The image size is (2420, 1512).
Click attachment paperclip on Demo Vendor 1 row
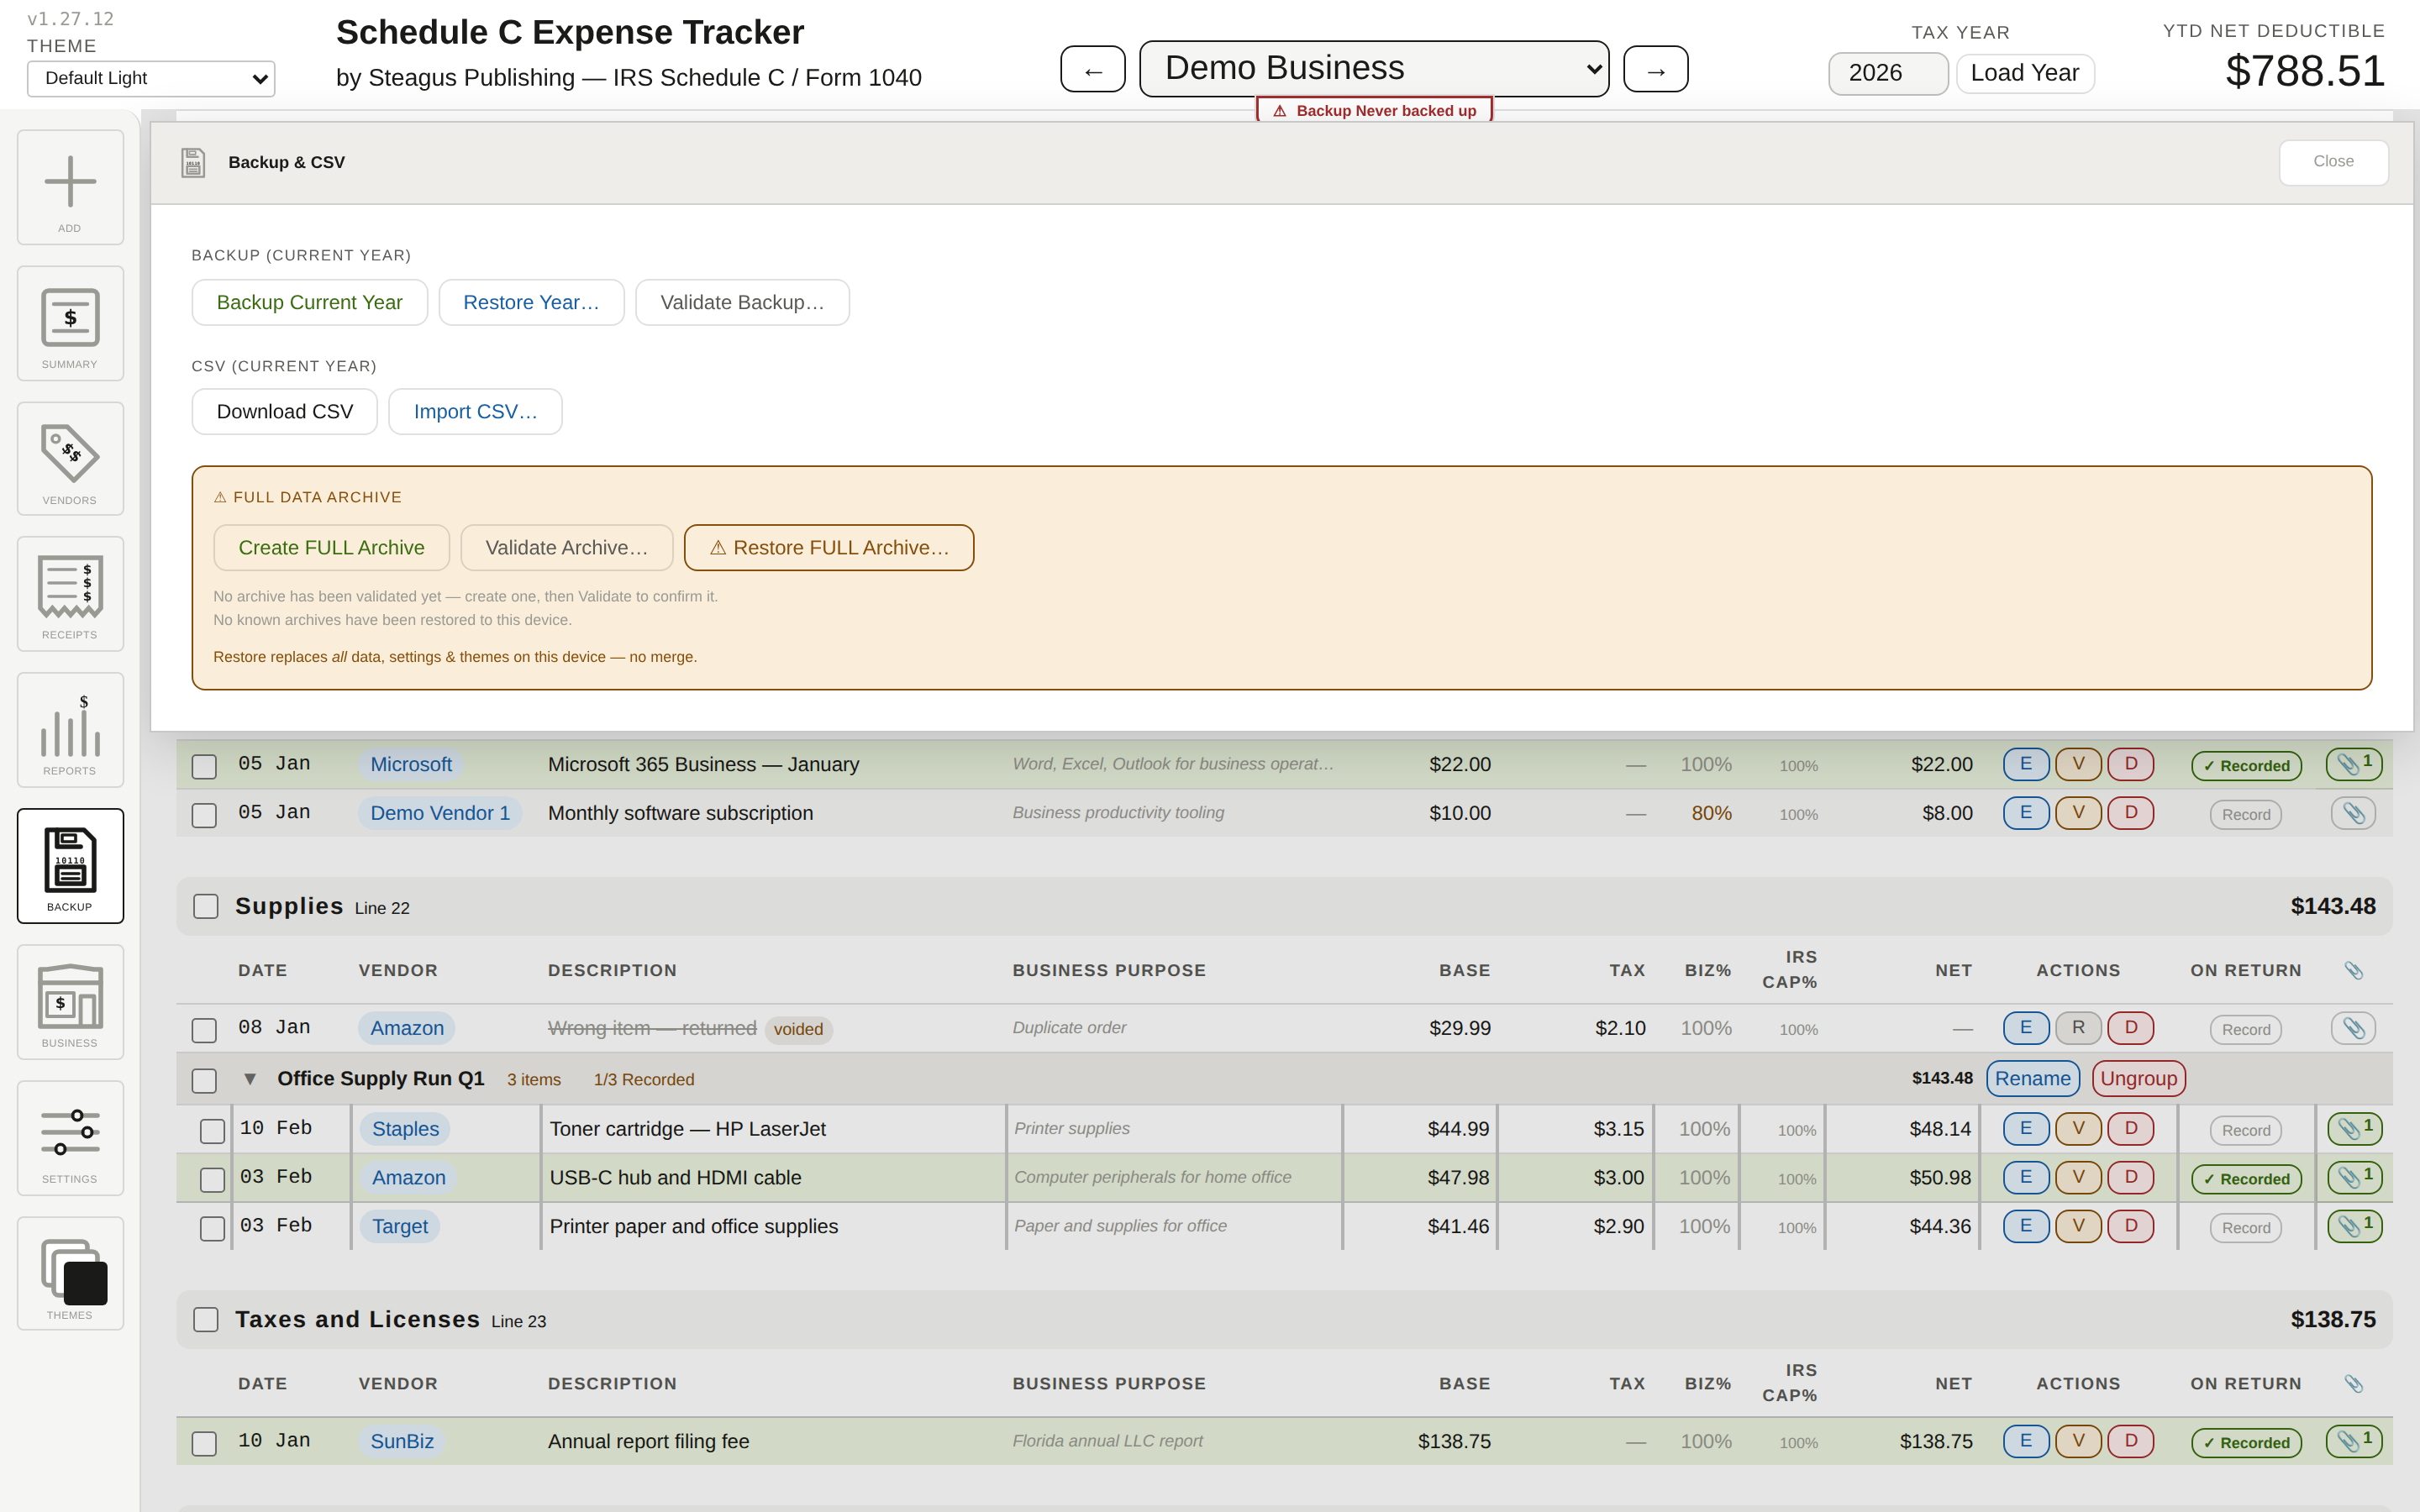(x=2353, y=813)
